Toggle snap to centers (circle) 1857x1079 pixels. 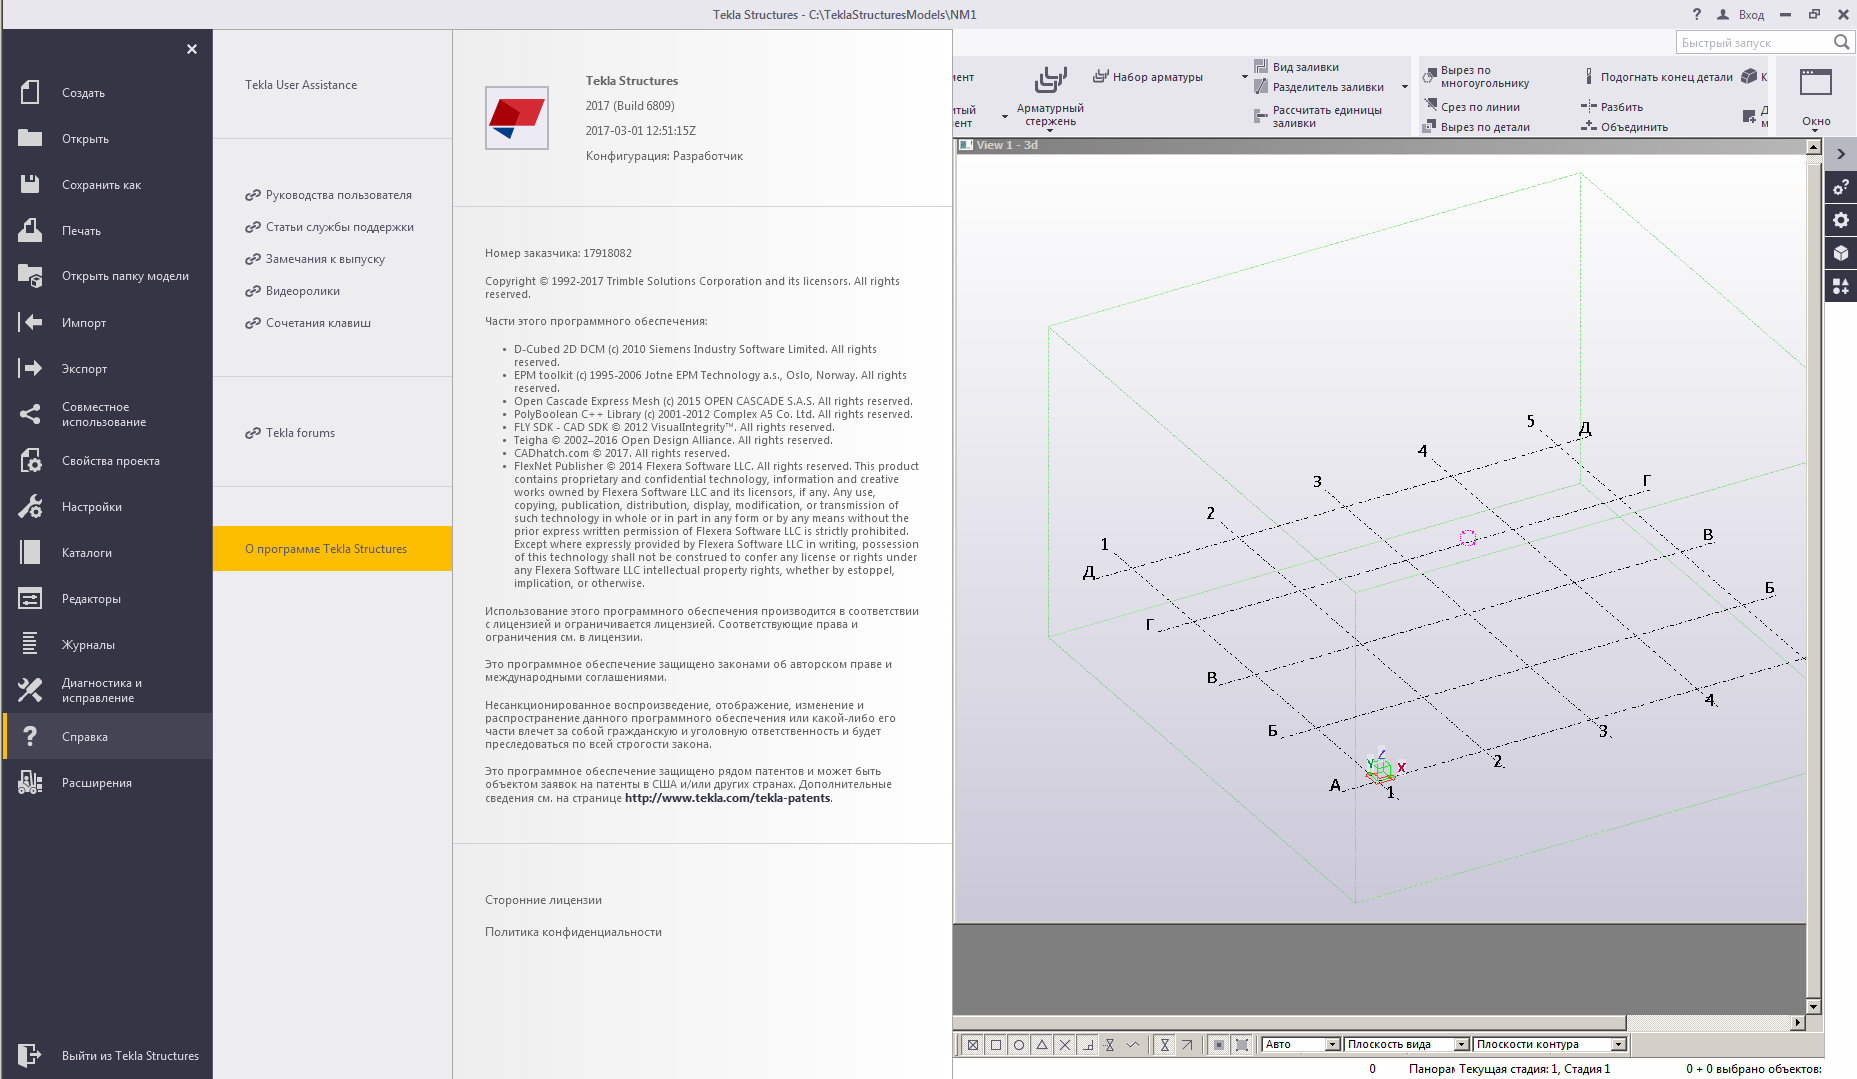coord(1018,1045)
